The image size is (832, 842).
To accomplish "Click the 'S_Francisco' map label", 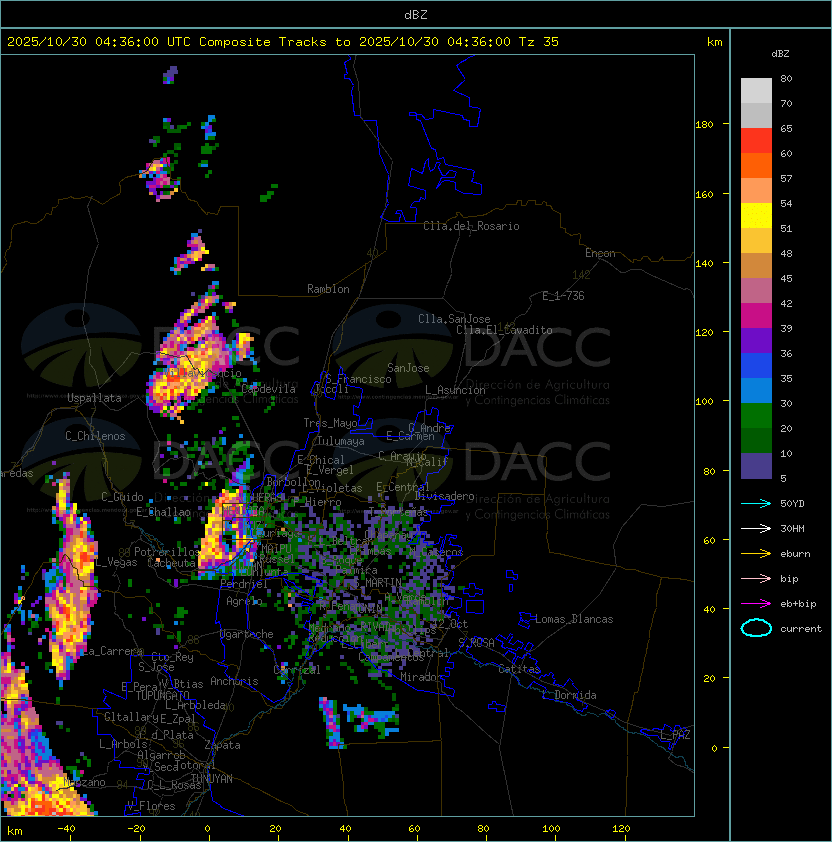I will click(x=358, y=379).
